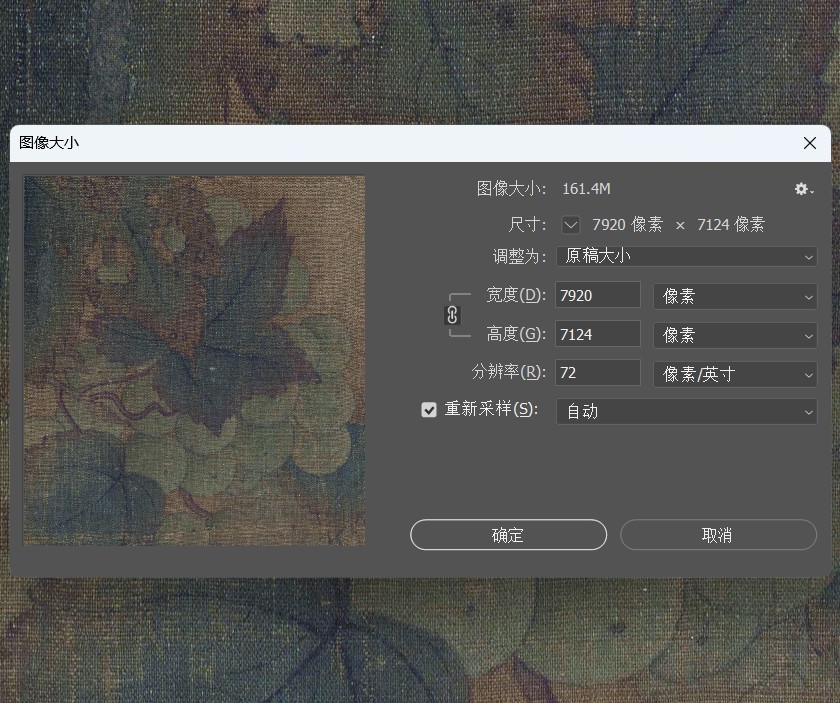Click the 分辨率(R): label
The image size is (840, 703).
tap(508, 372)
